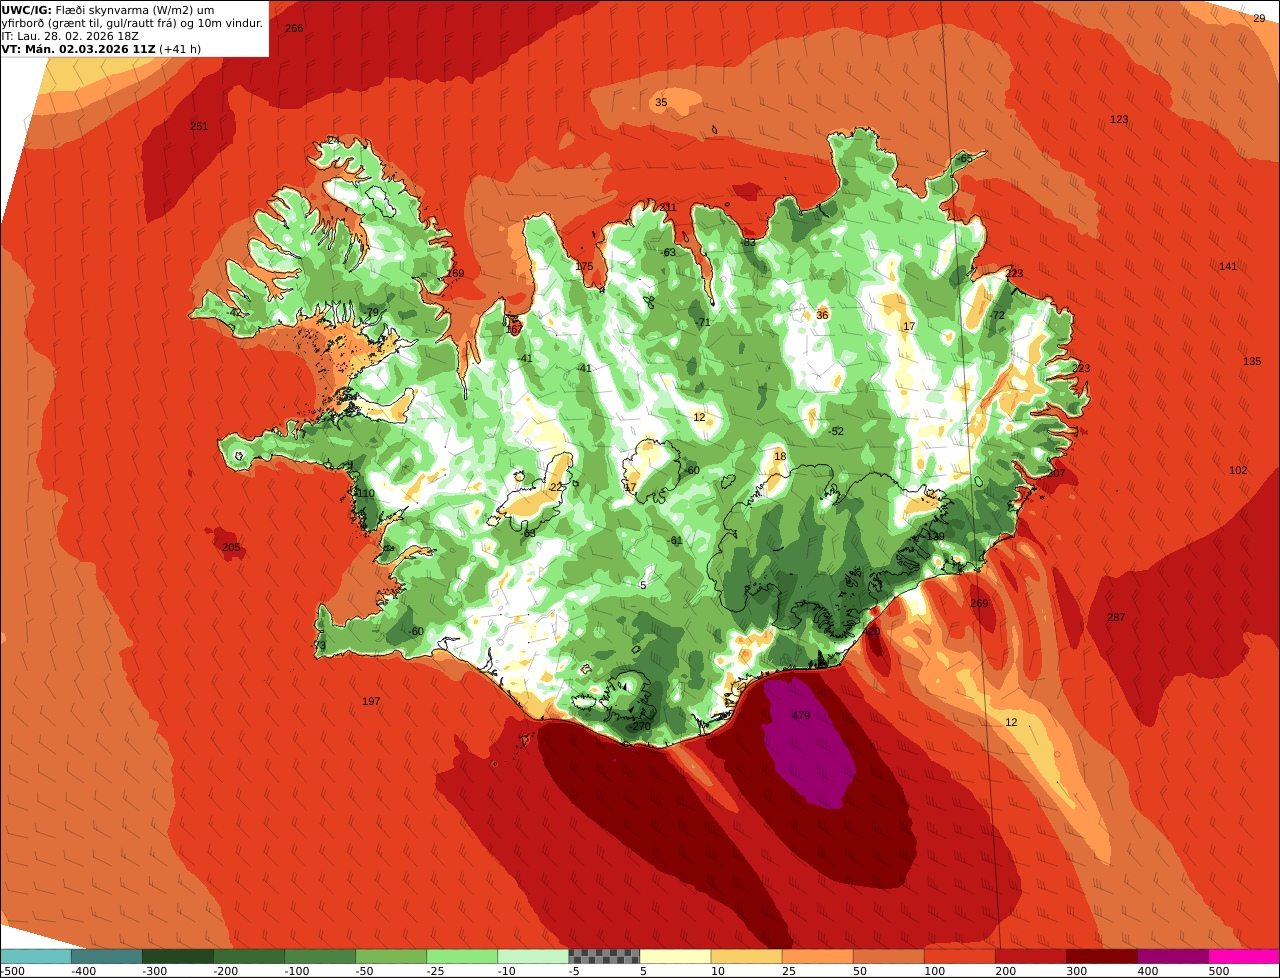Click the 141 value on the map
Screen dimensions: 1280x978
1228,266
